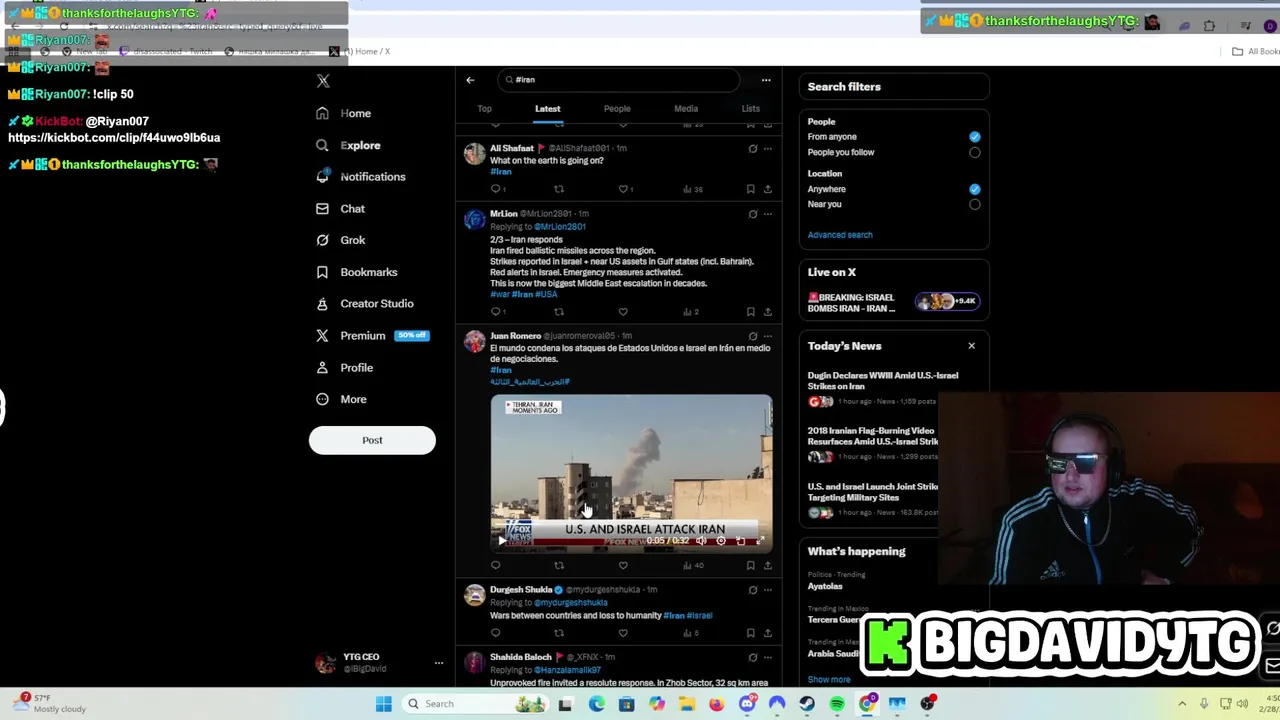The height and width of the screenshot is (720, 1280).
Task: Open Ali Shafaat's profile avatar
Action: click(475, 154)
